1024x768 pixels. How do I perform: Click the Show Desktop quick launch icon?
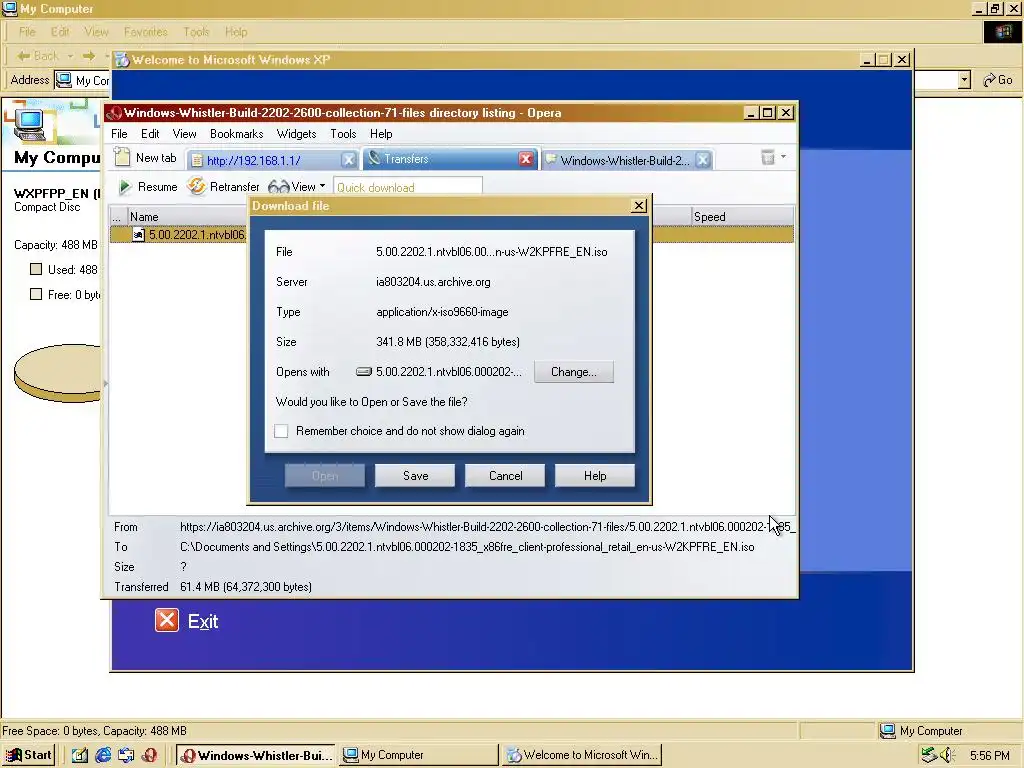(x=80, y=756)
